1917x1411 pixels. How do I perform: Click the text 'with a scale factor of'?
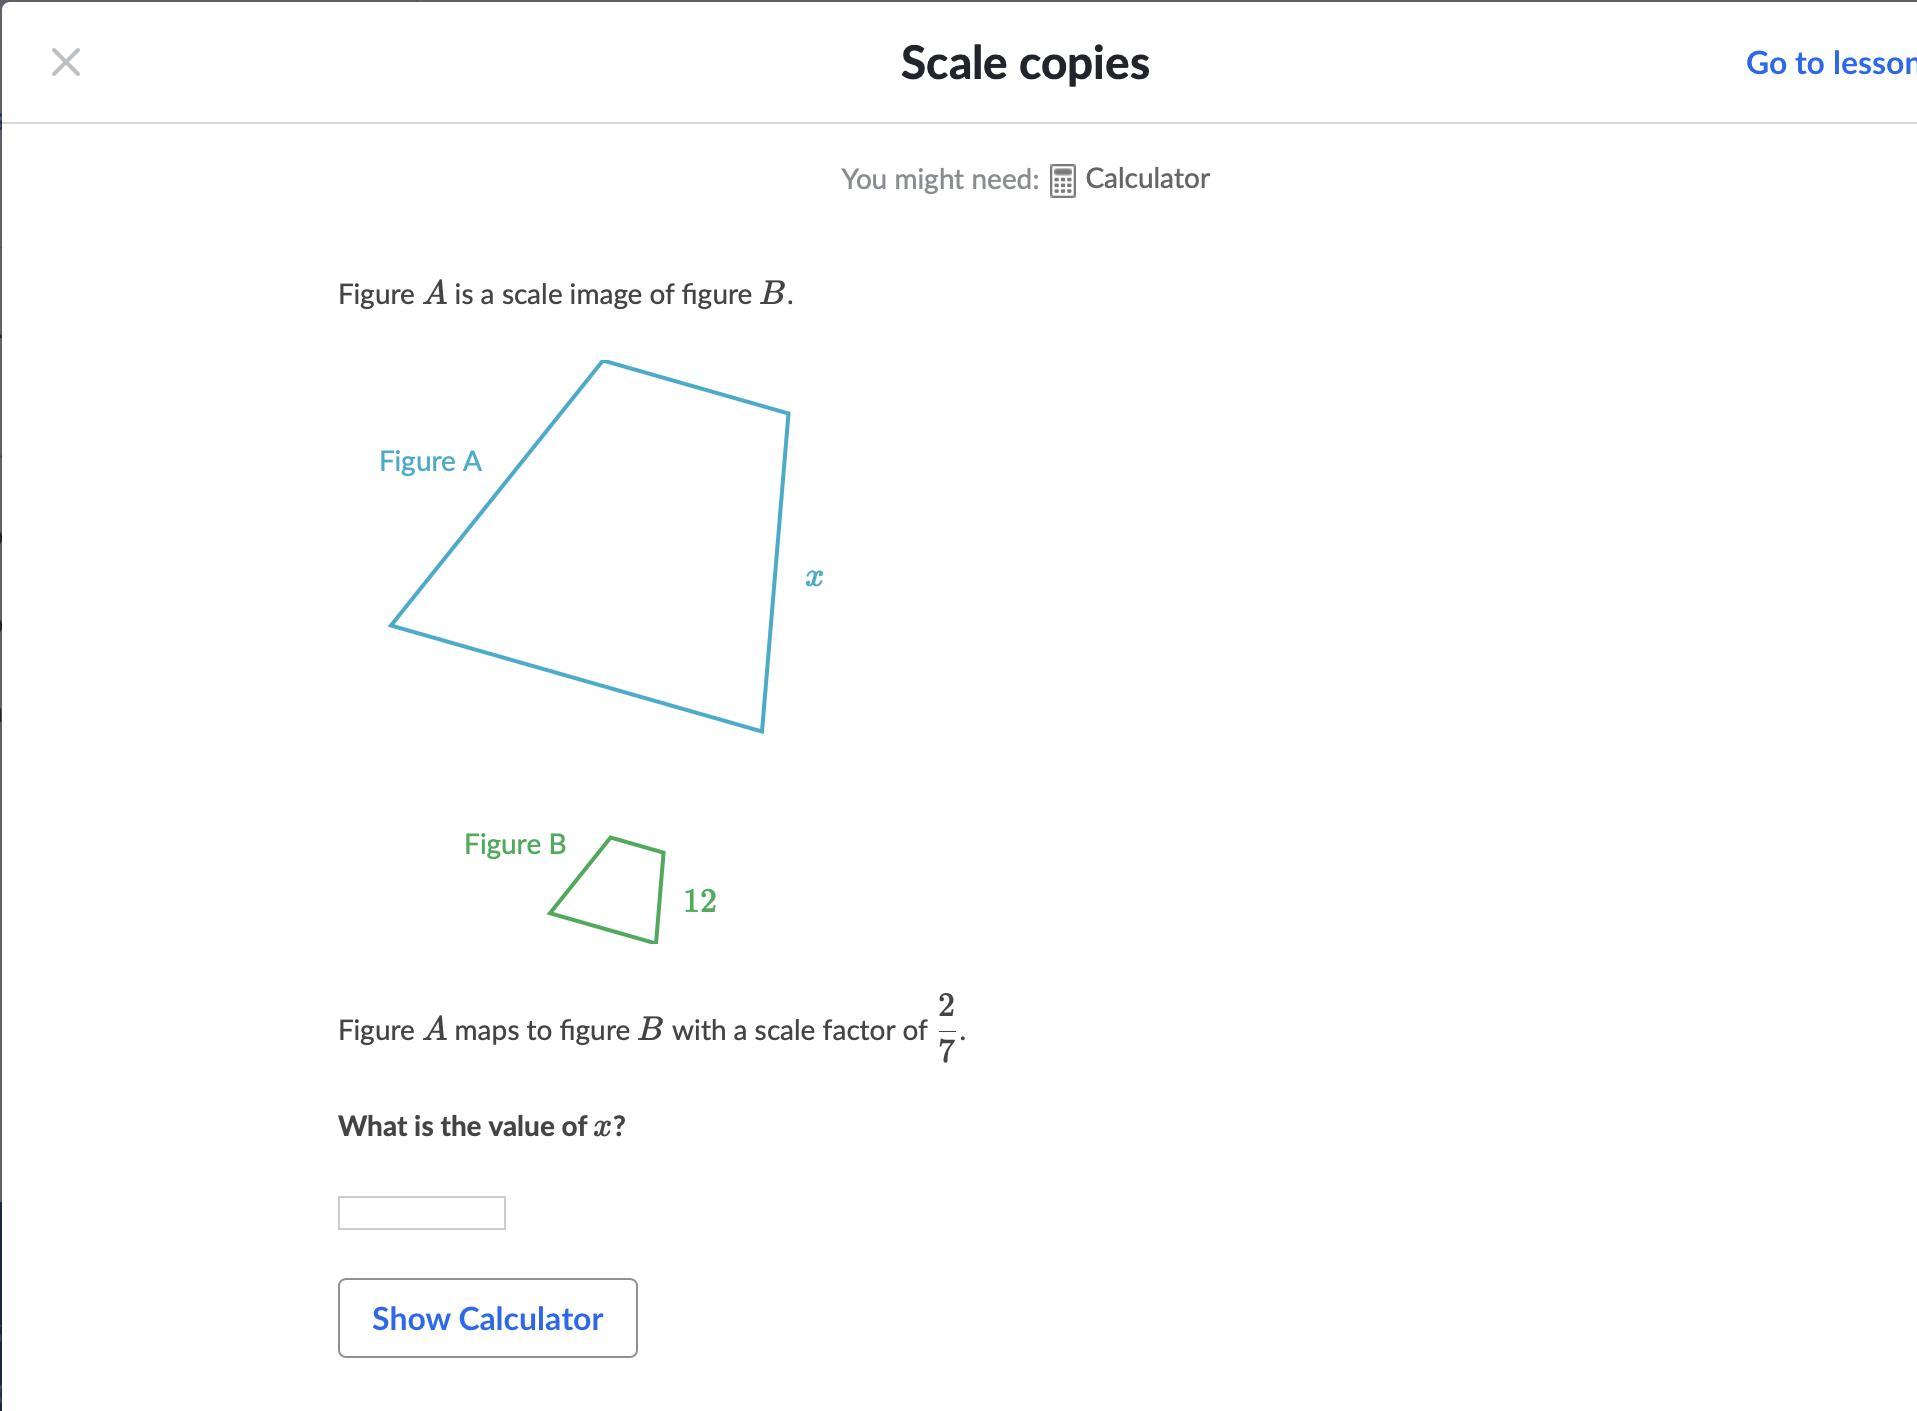pos(799,1030)
